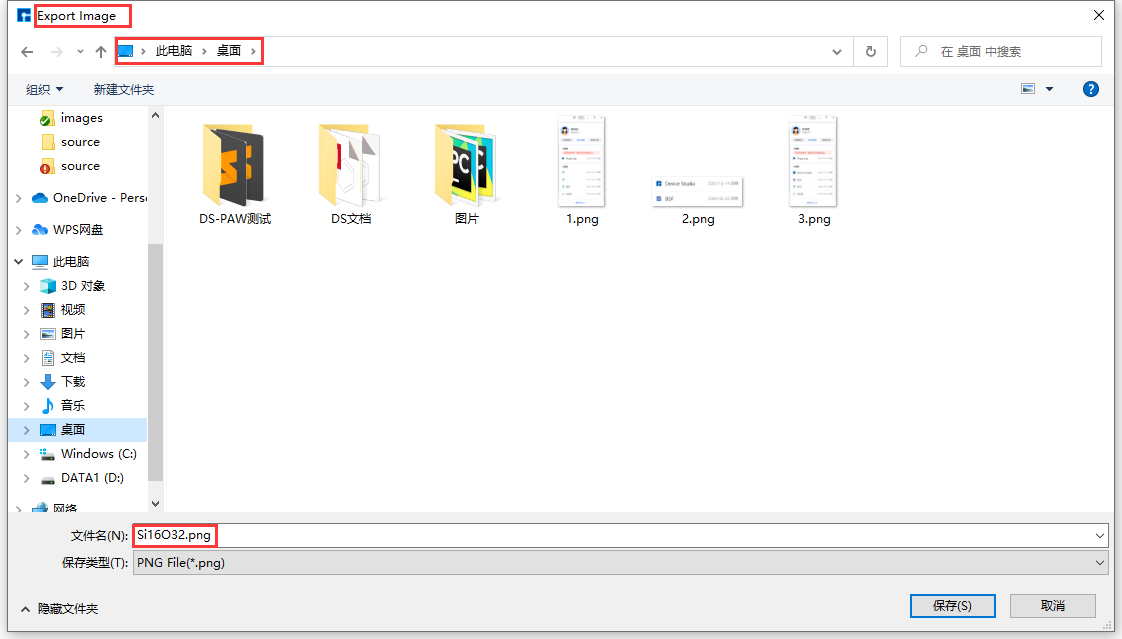
Task: Open 3D 对象 in the sidebar
Action: [x=72, y=286]
